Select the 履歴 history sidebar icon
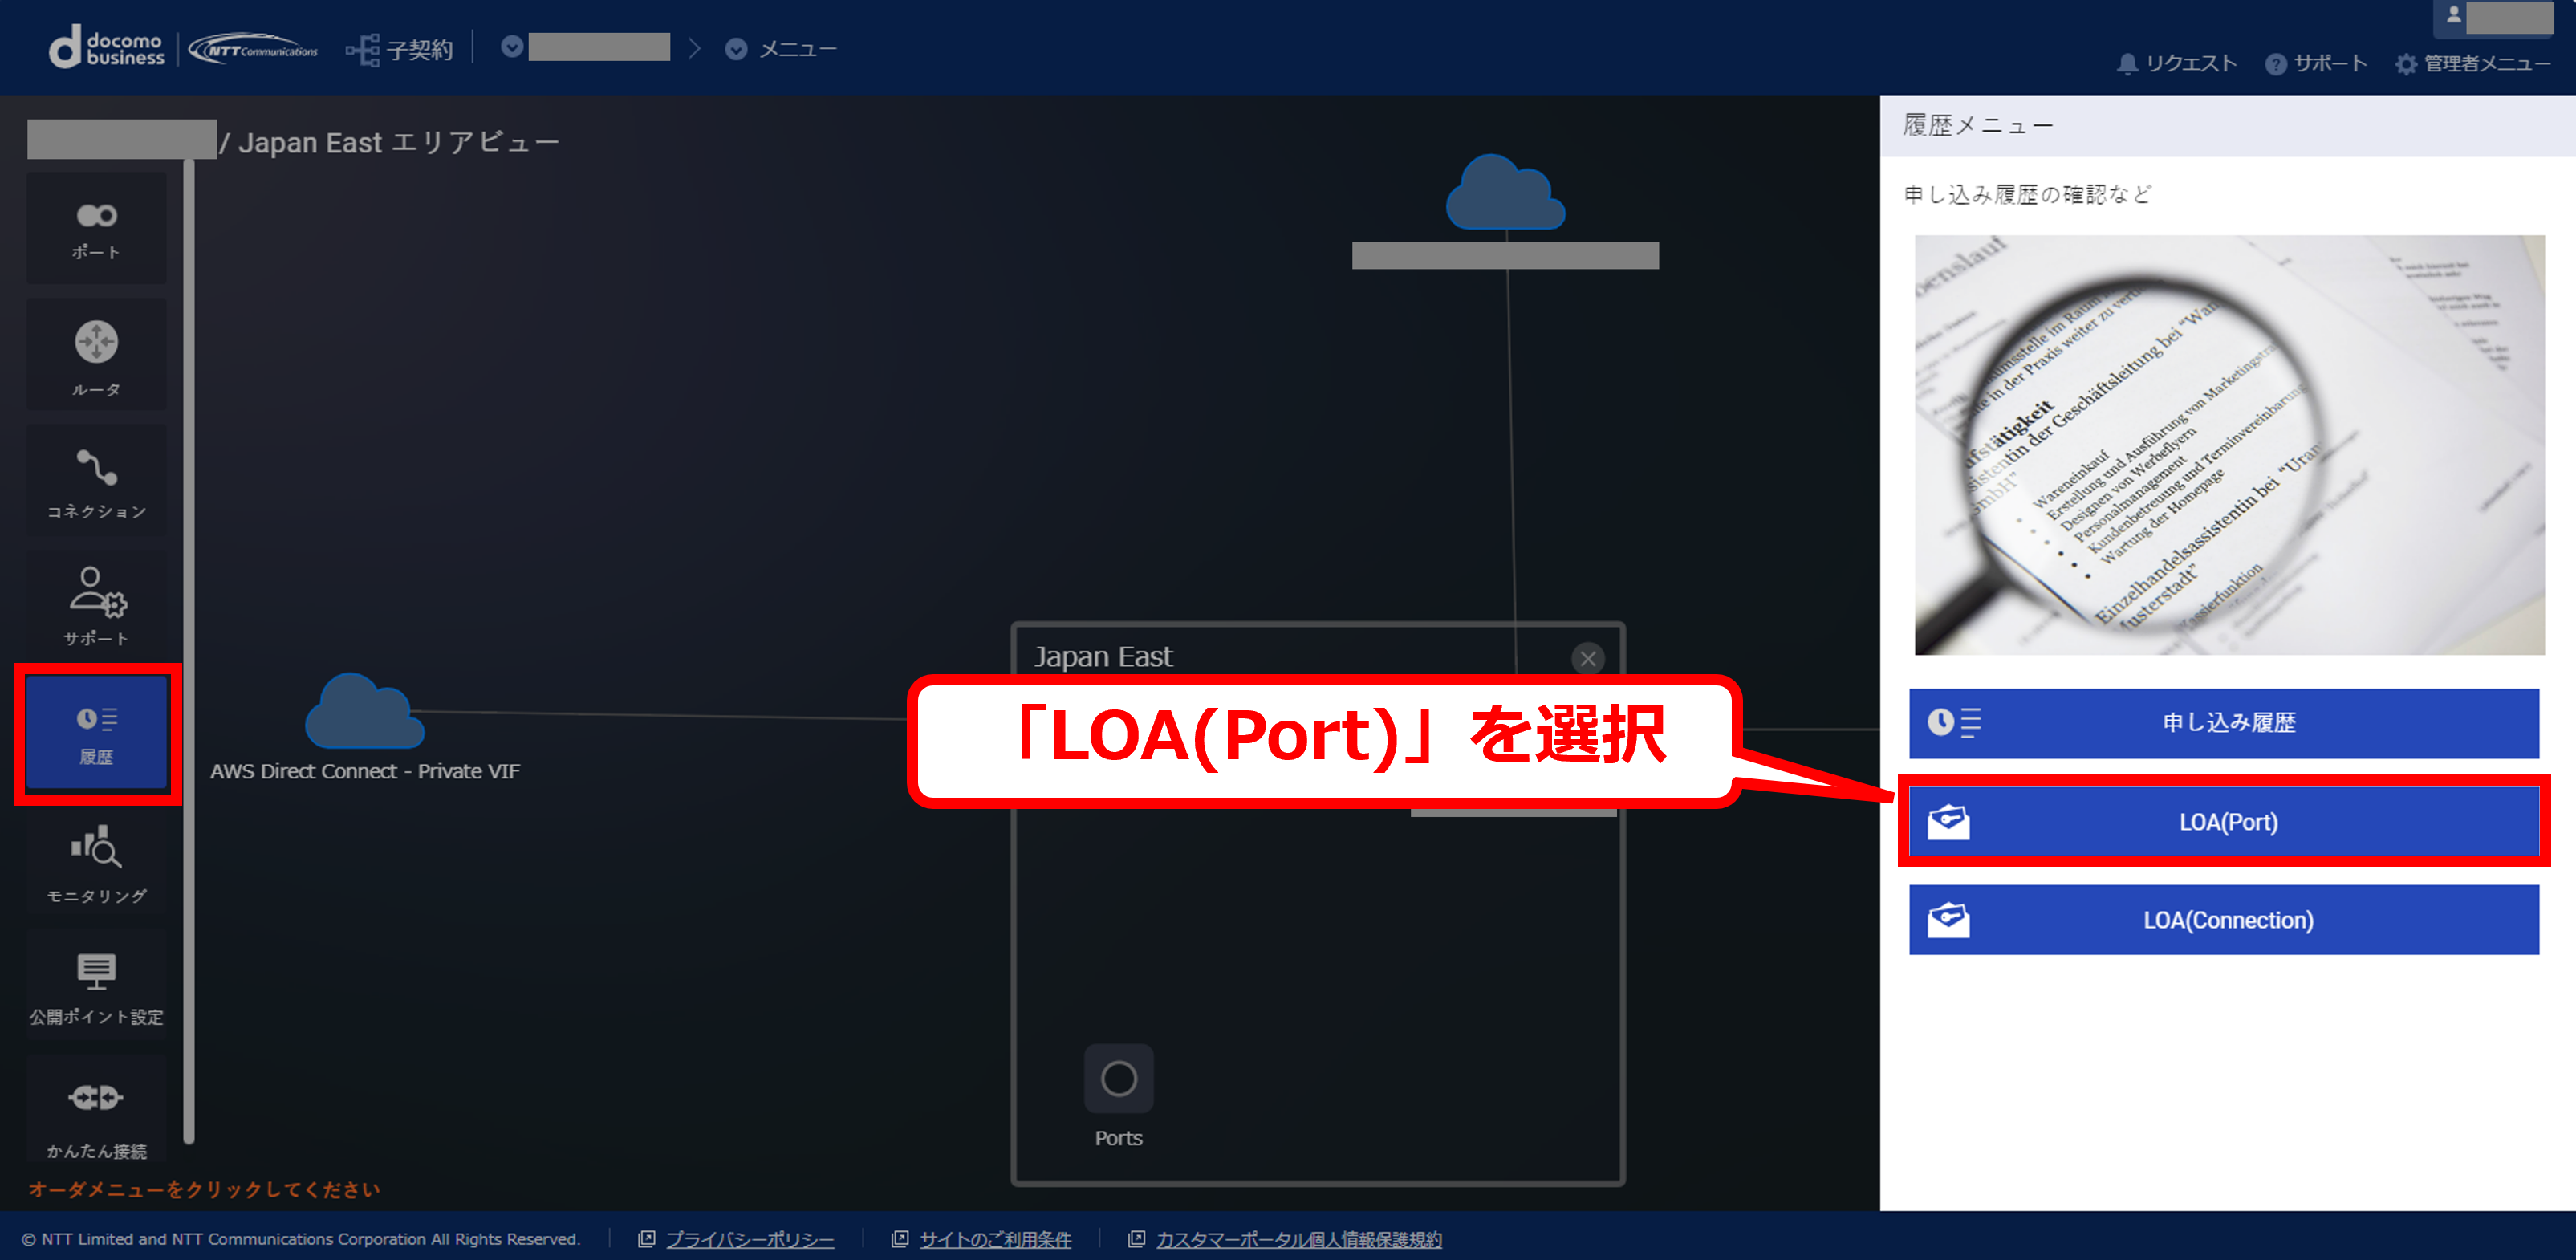The height and width of the screenshot is (1260, 2576). pos(96,733)
